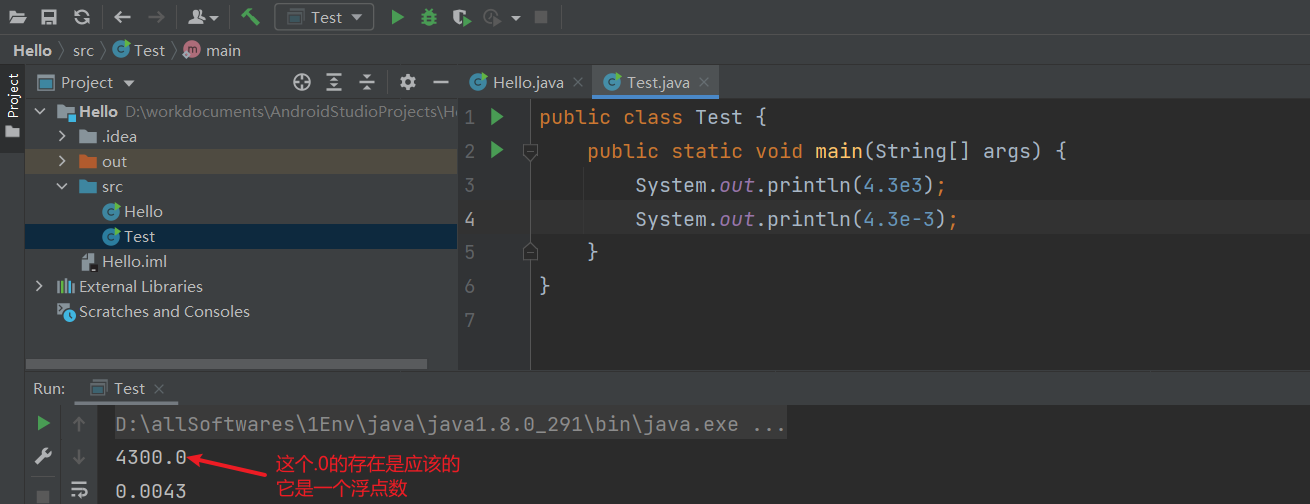Screen dimensions: 1310x504
Task: Run Test with coverage shield icon
Action: pos(460,17)
